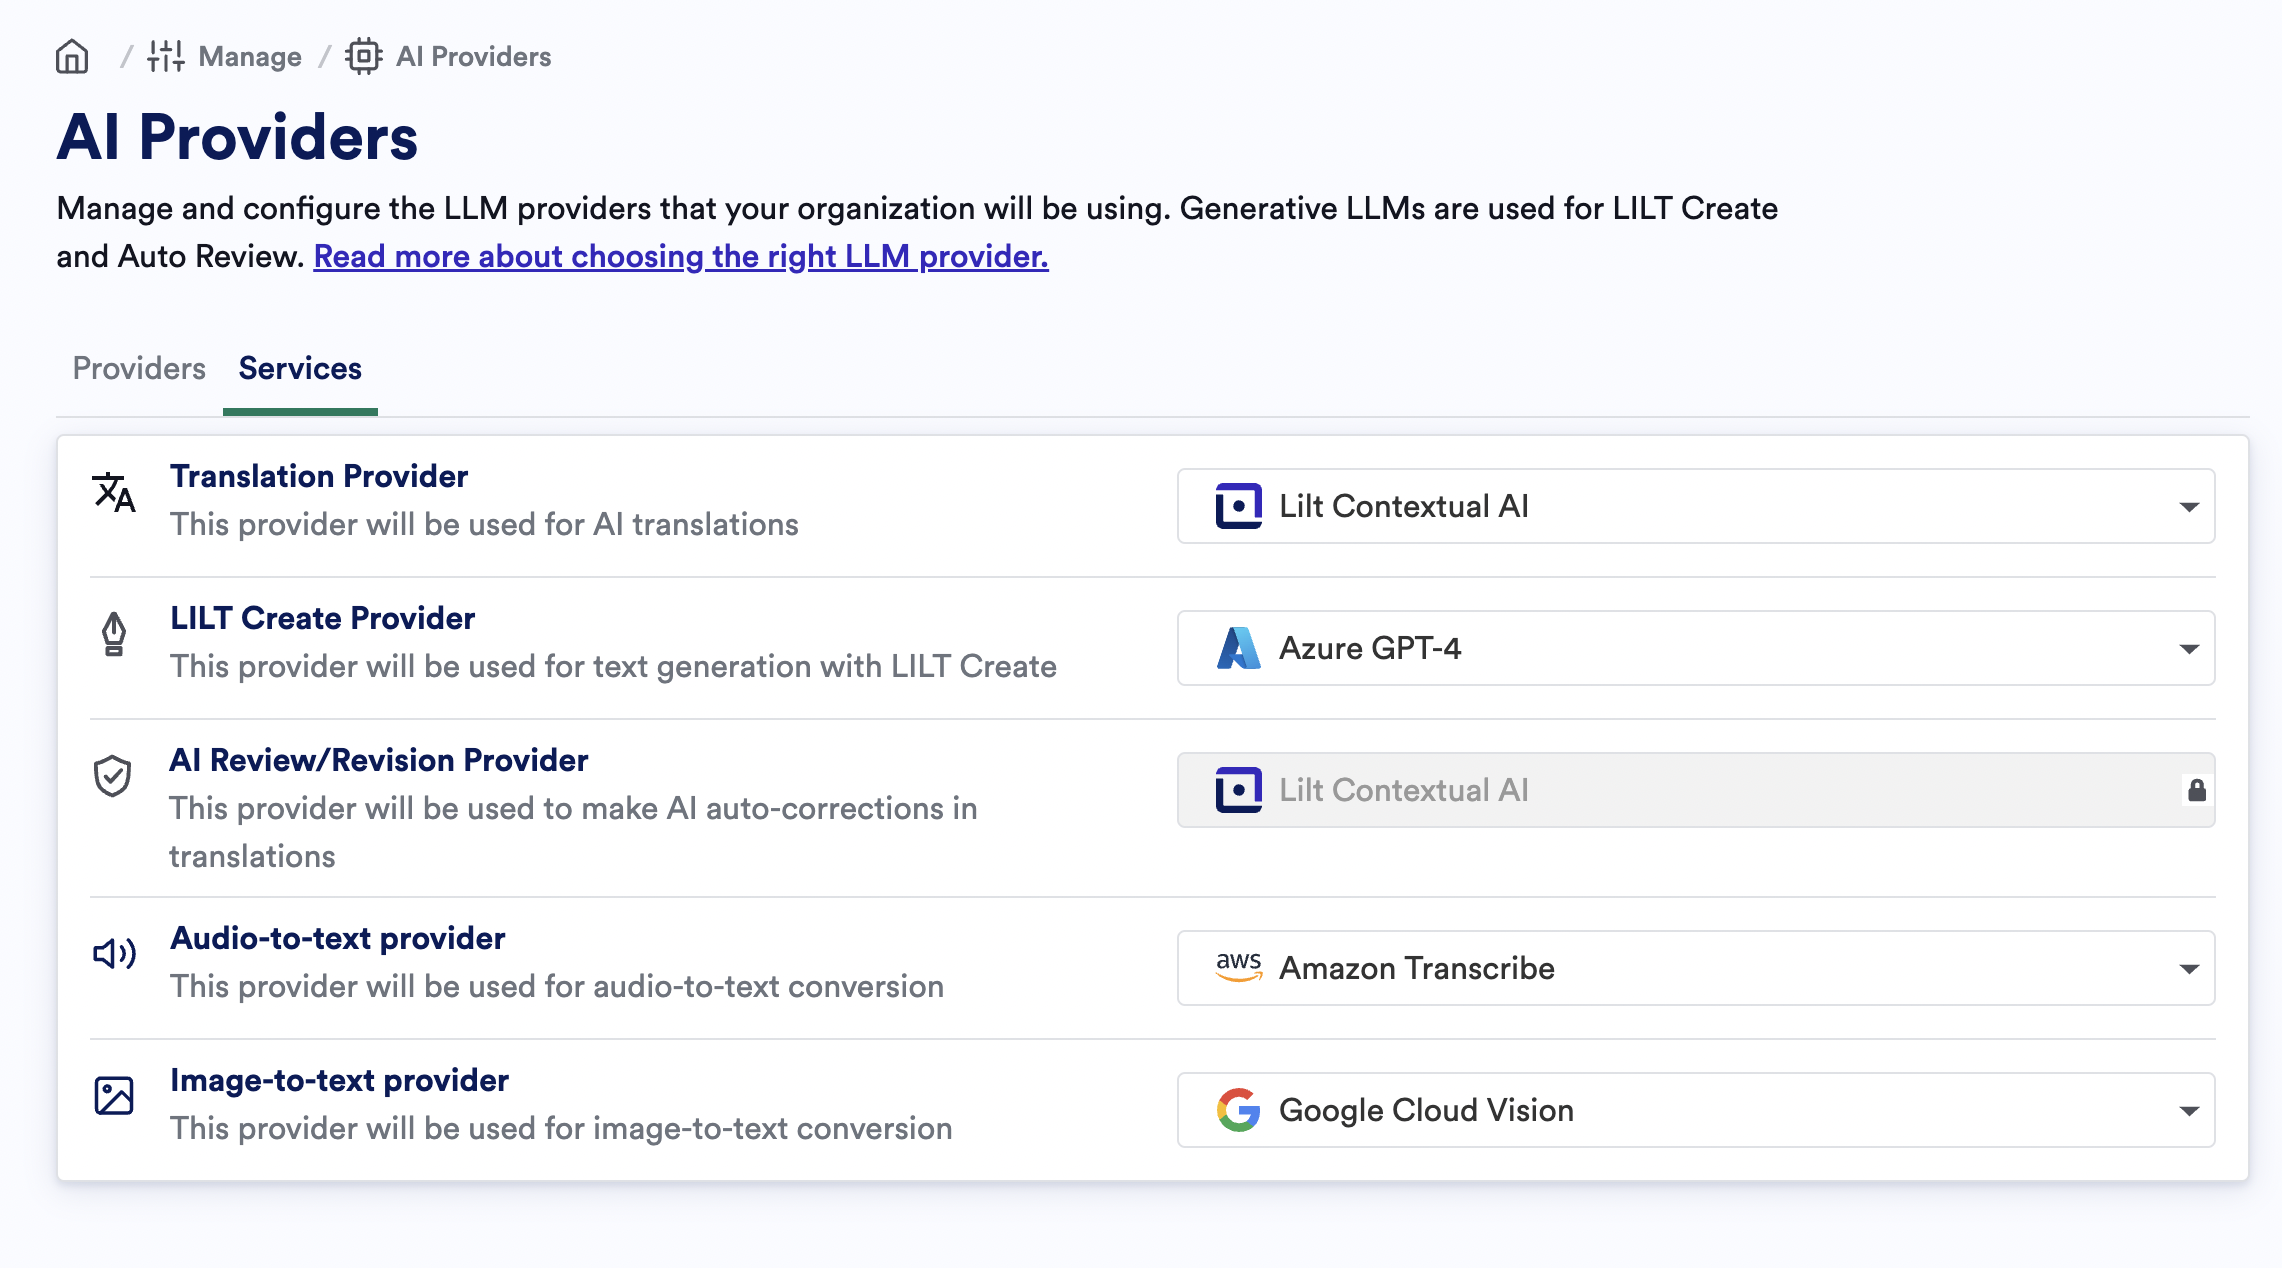Click the Image-to-text provider heading
Image resolution: width=2282 pixels, height=1268 pixels.
(340, 1080)
